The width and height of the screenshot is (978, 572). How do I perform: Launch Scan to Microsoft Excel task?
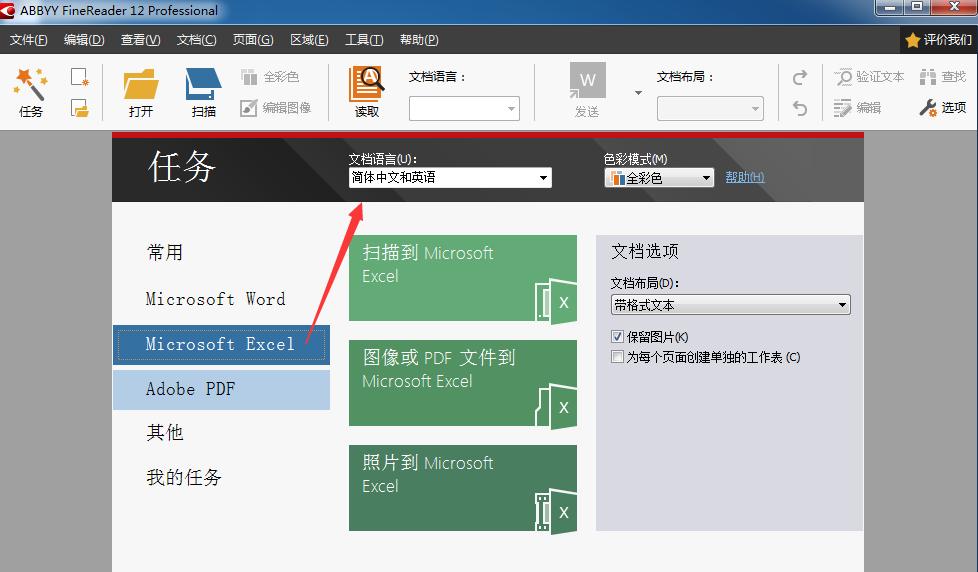coord(463,278)
